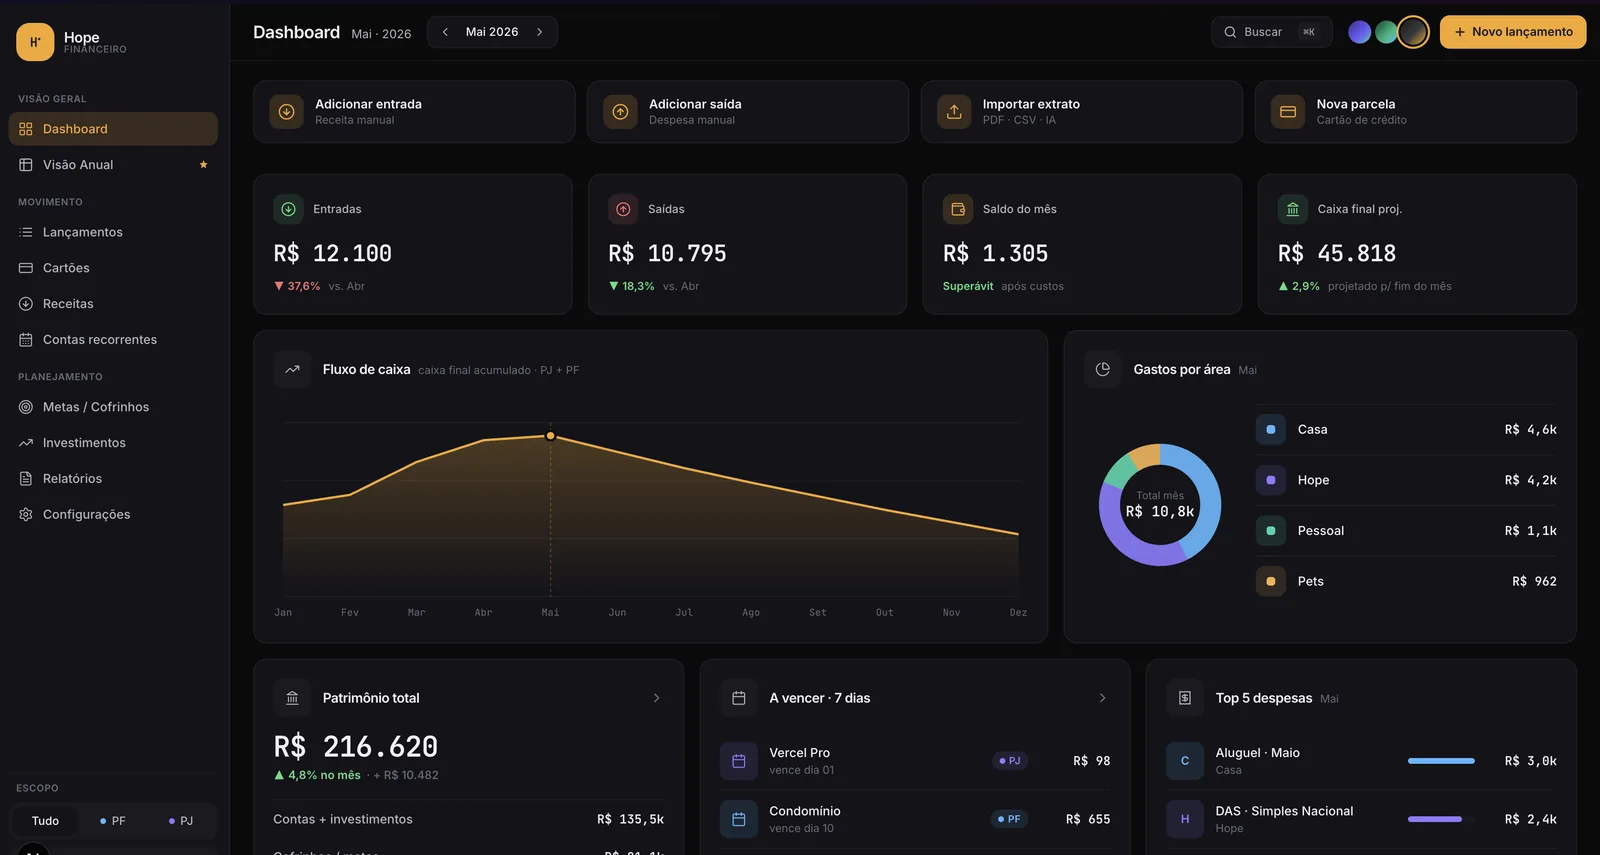Go to next month with right chevron
This screenshot has height=855, width=1600.
[540, 32]
